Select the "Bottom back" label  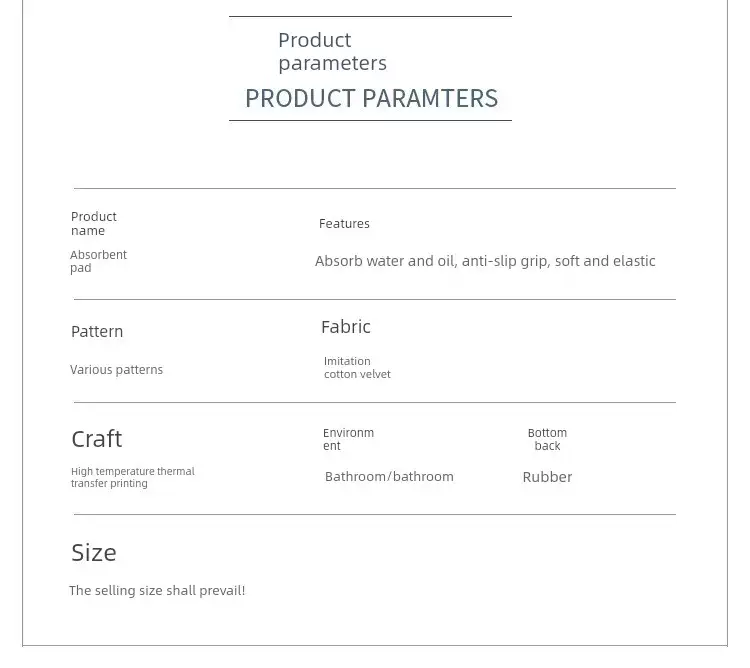pyautogui.click(x=547, y=439)
